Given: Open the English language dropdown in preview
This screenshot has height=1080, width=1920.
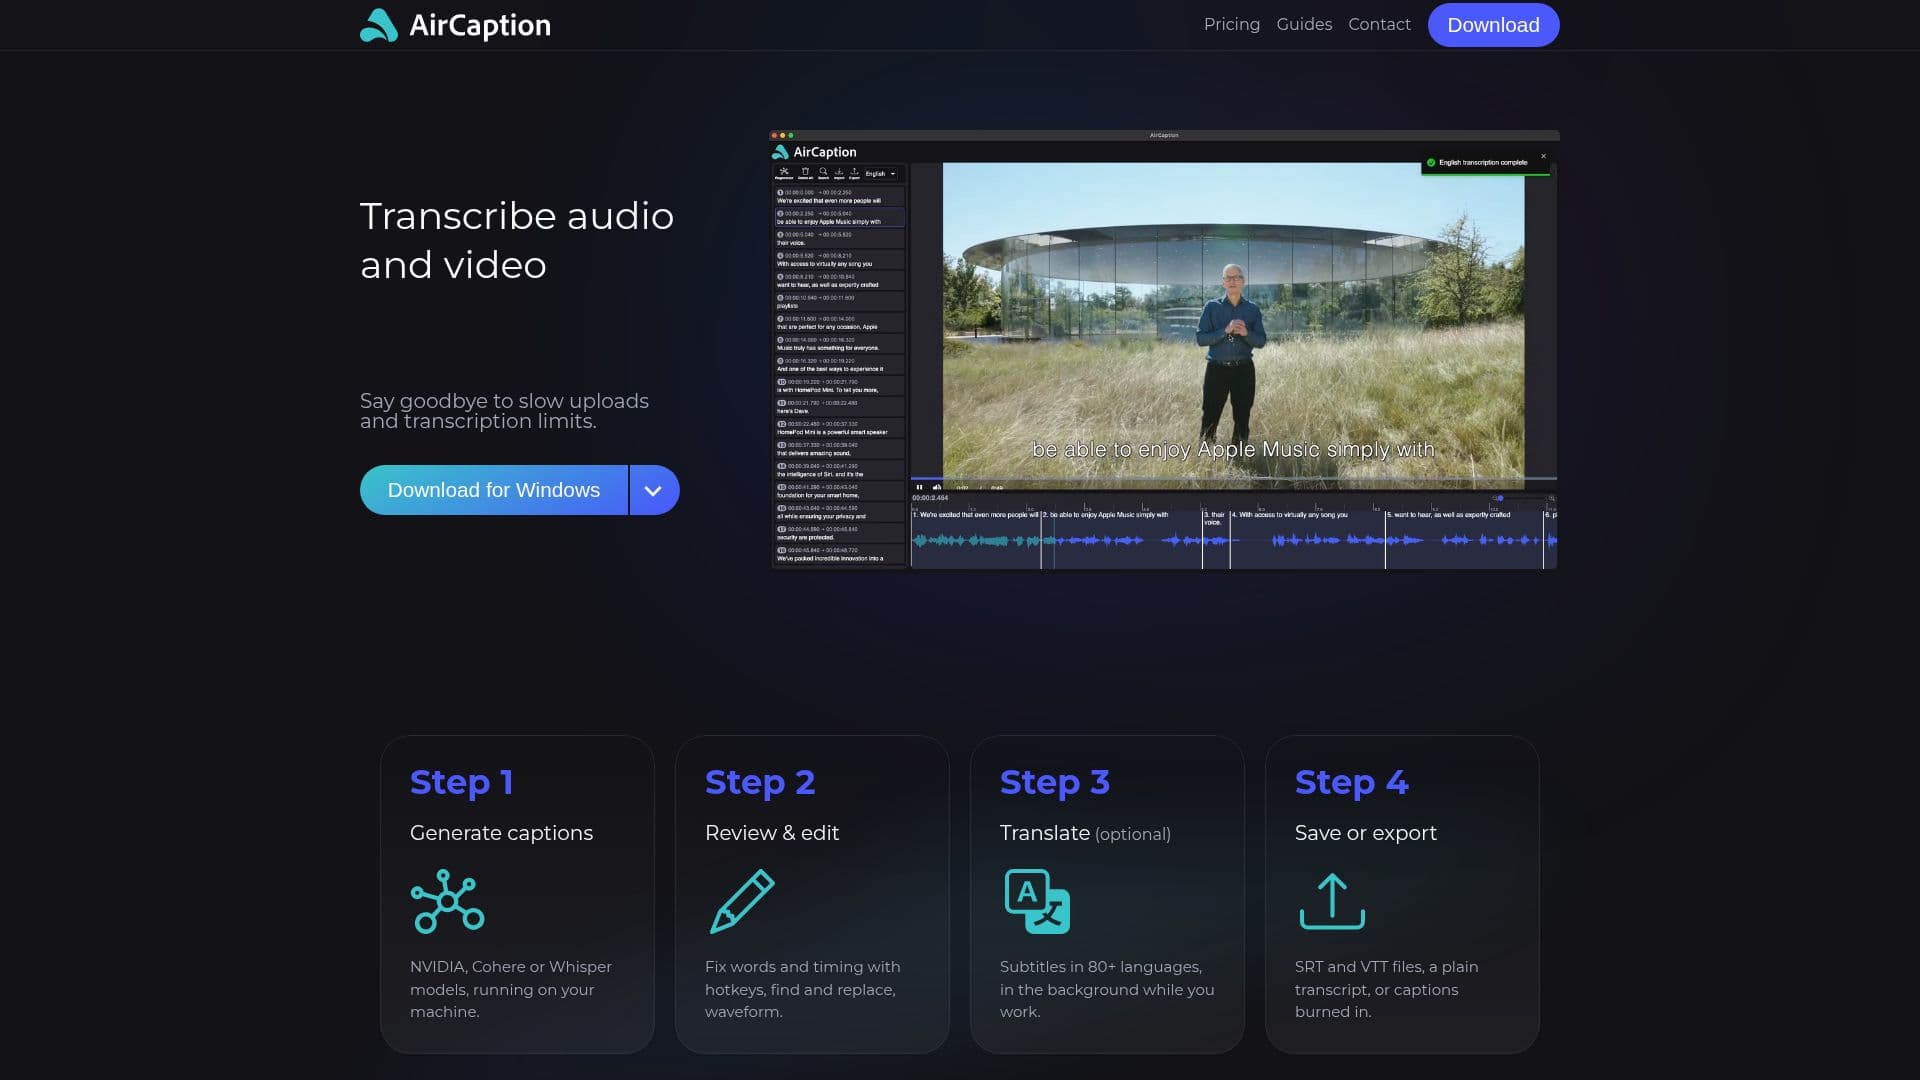Looking at the screenshot, I should (x=880, y=174).
